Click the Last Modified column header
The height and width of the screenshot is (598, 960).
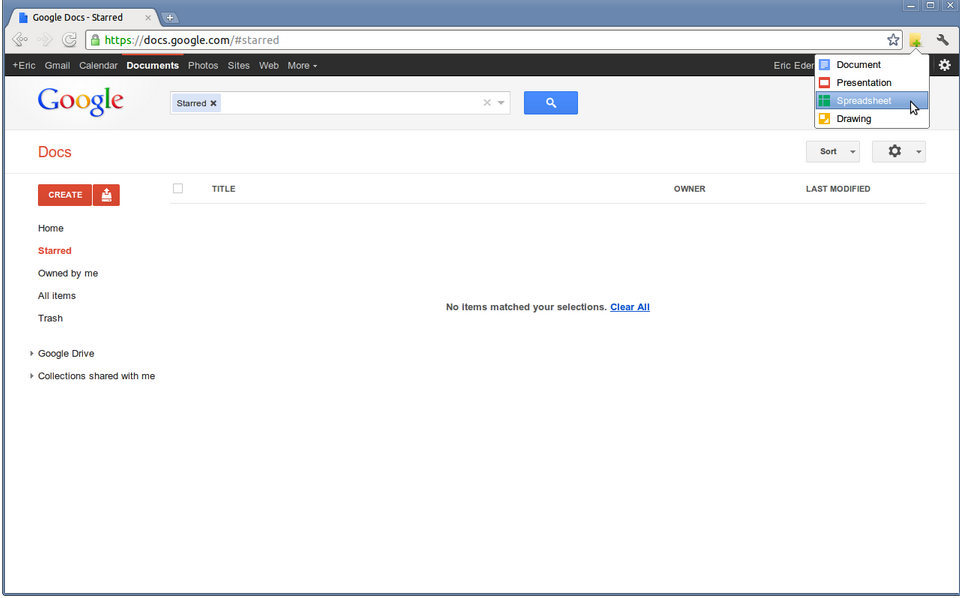click(838, 189)
